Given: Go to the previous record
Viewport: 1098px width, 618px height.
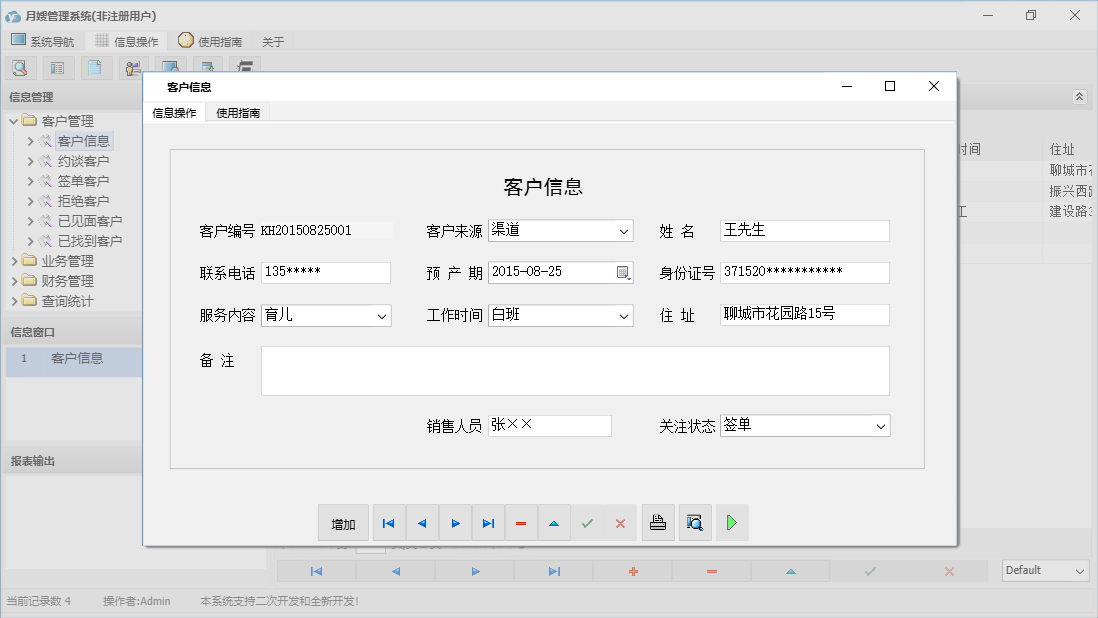Looking at the screenshot, I should tap(422, 522).
